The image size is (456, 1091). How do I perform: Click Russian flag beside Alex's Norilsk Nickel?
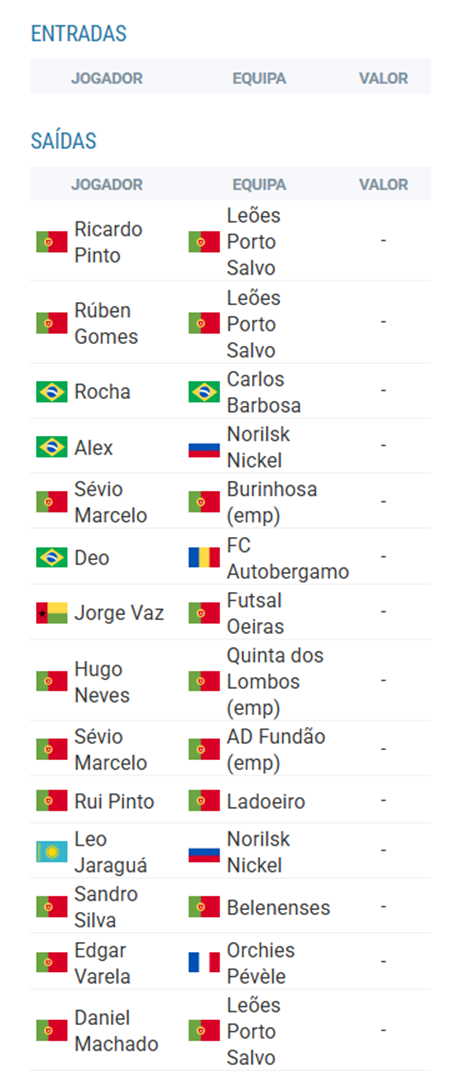[x=204, y=447]
